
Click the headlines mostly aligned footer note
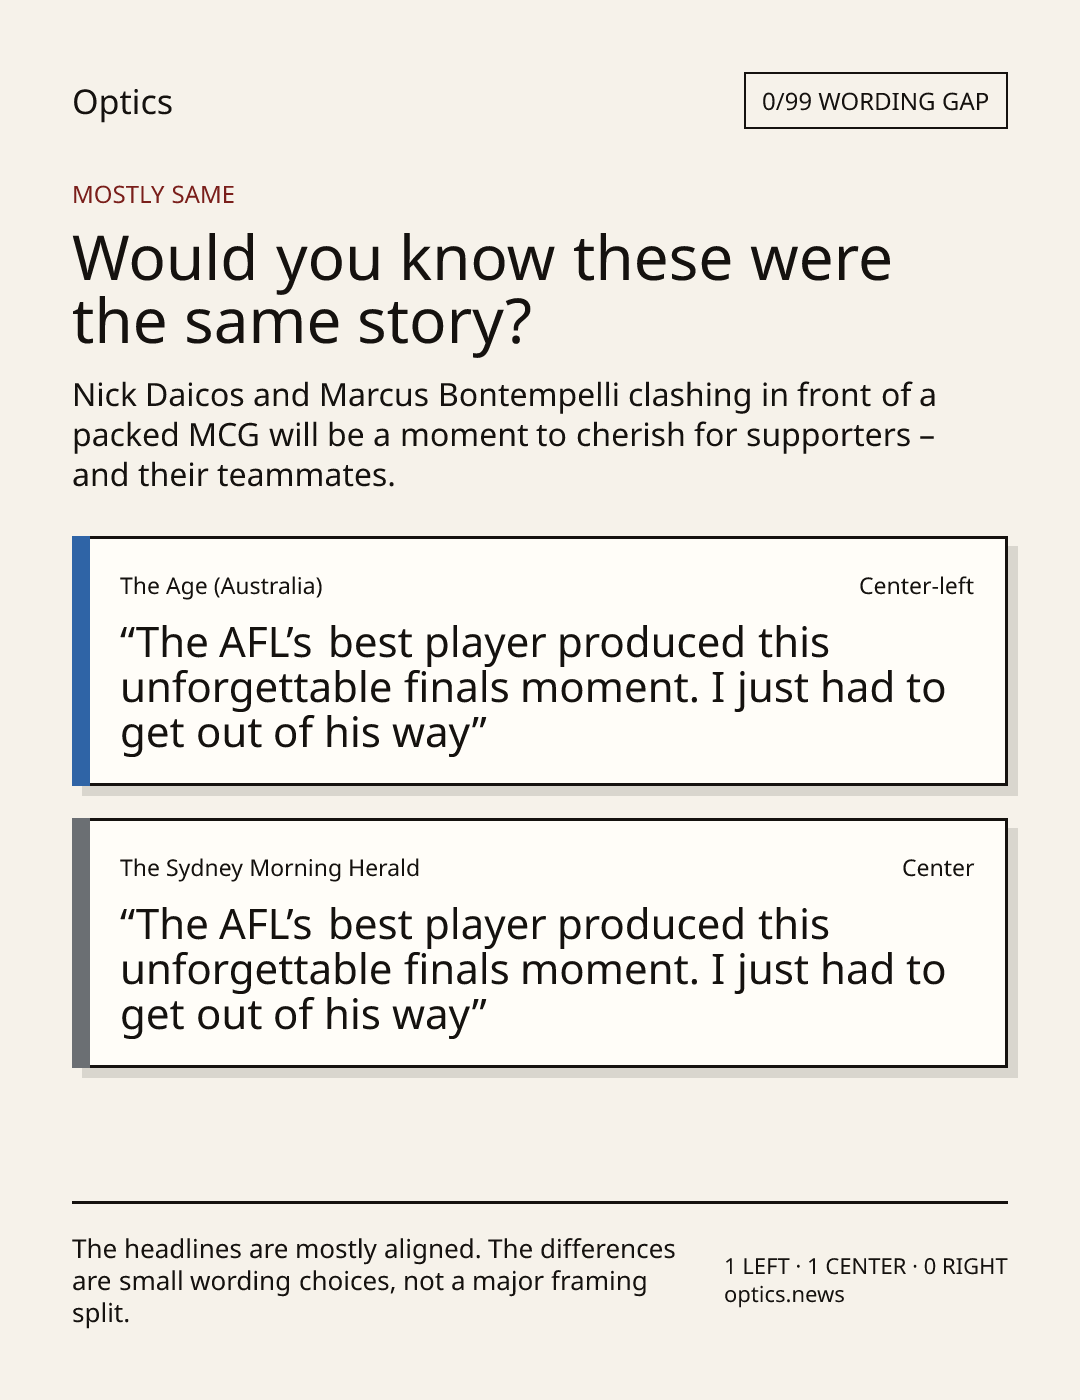[x=374, y=1281]
